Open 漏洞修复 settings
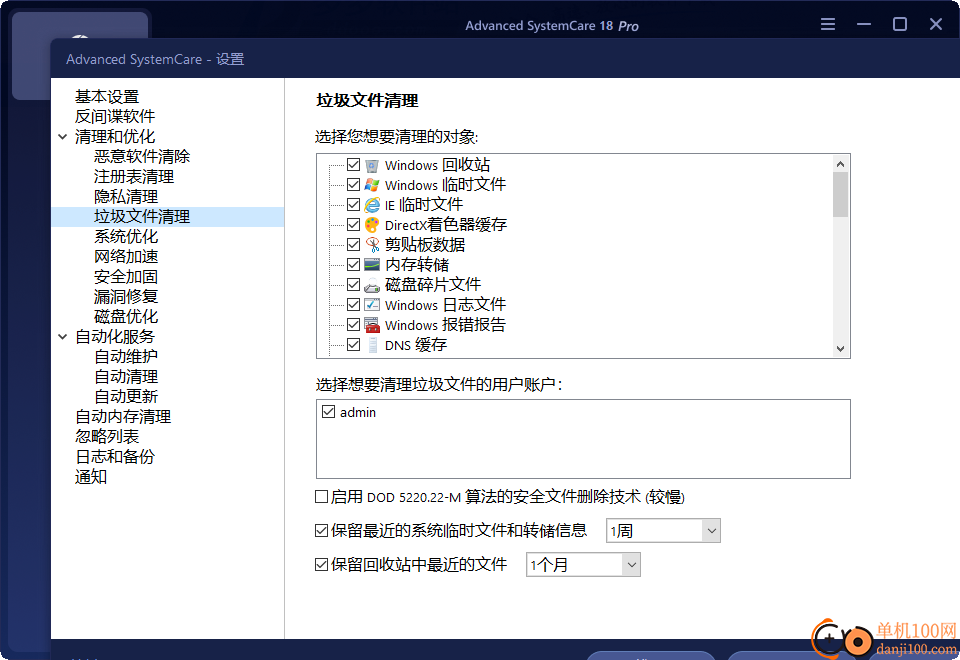This screenshot has width=960, height=660. [126, 296]
